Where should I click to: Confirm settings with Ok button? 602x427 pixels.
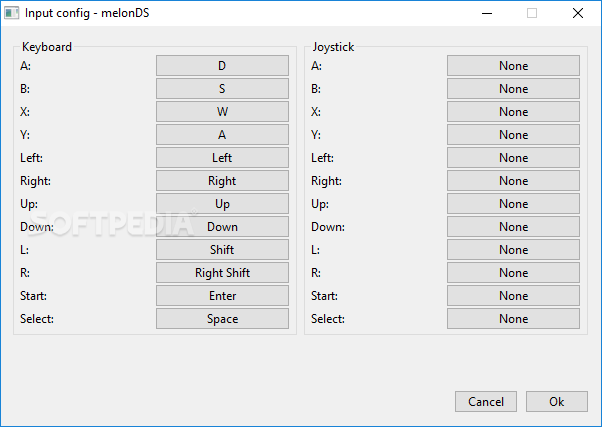coord(557,402)
